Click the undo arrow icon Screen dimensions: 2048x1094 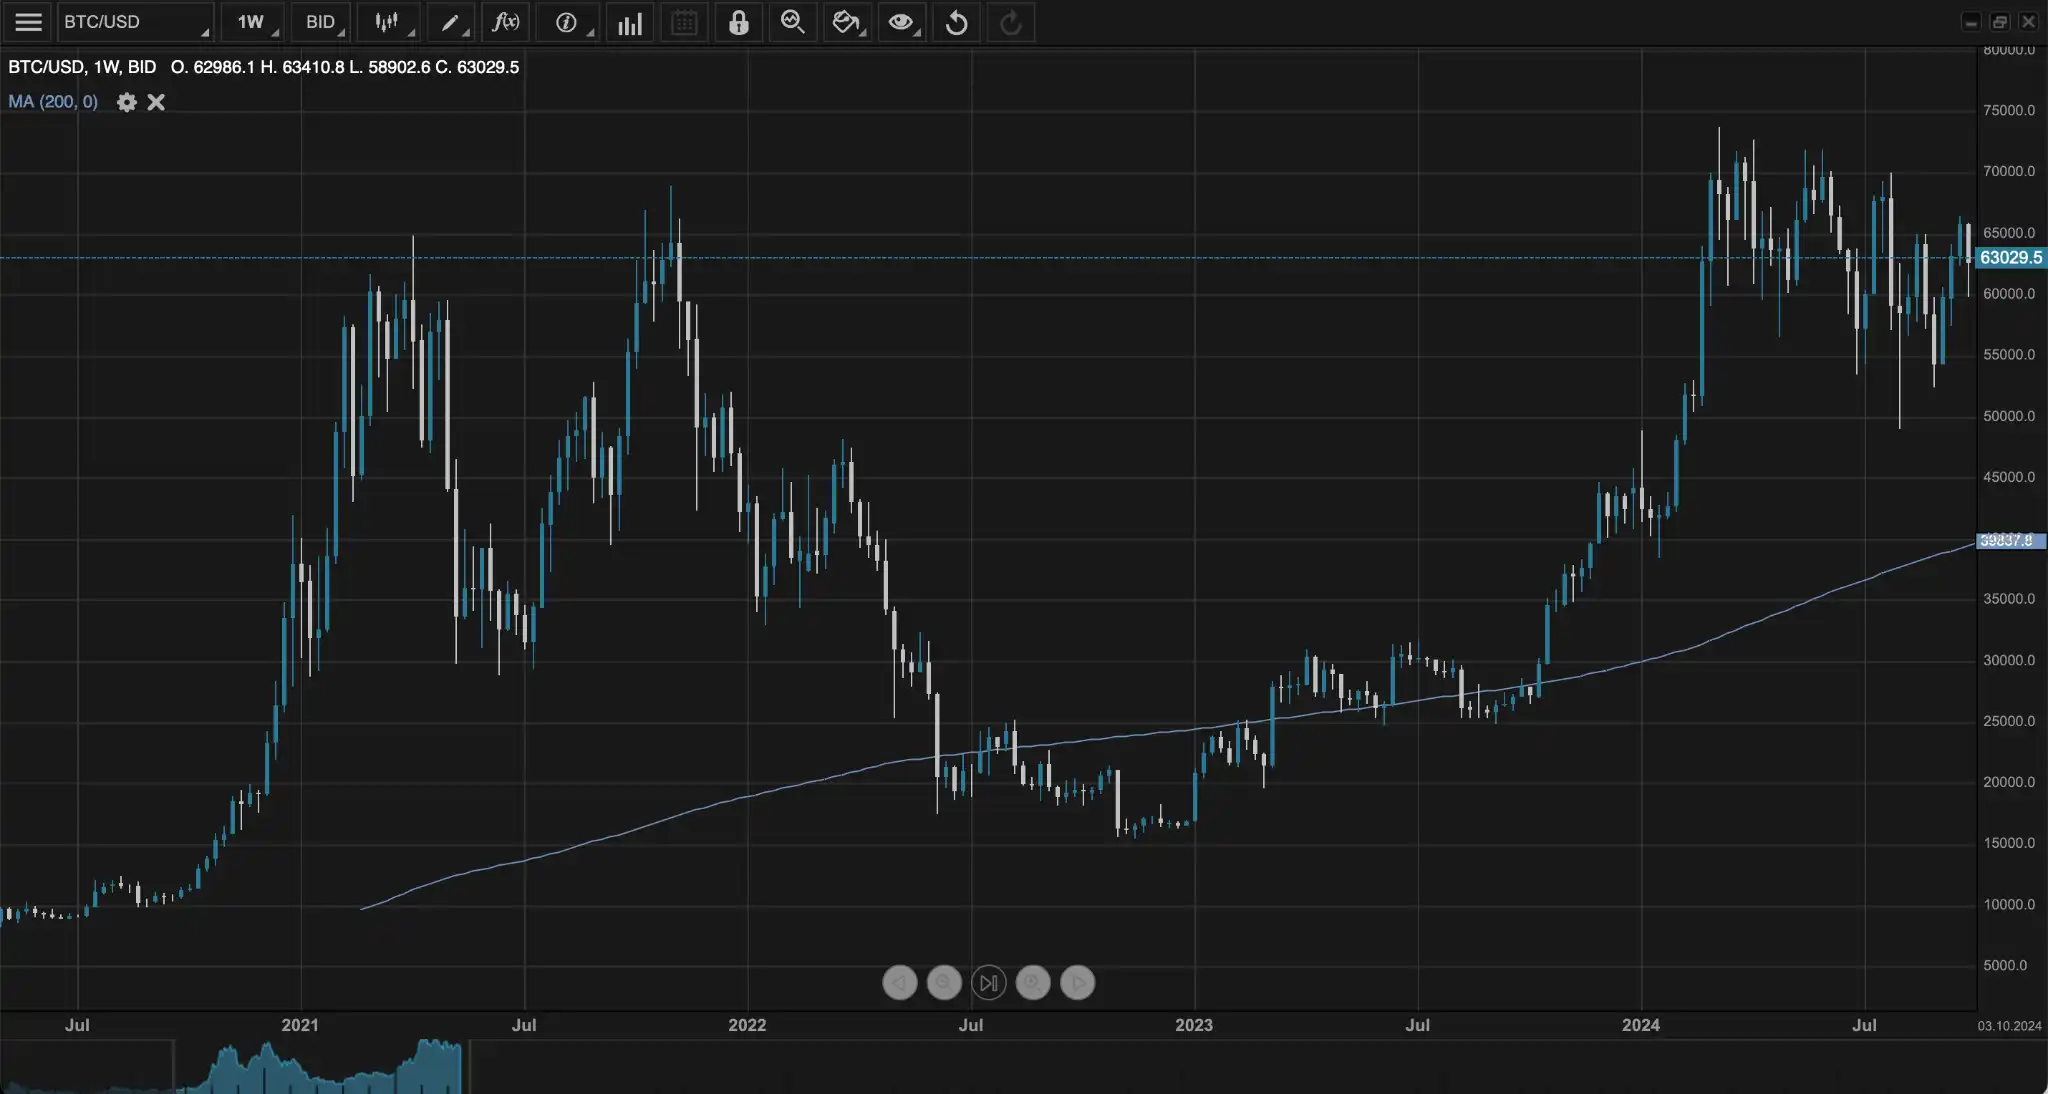956,22
